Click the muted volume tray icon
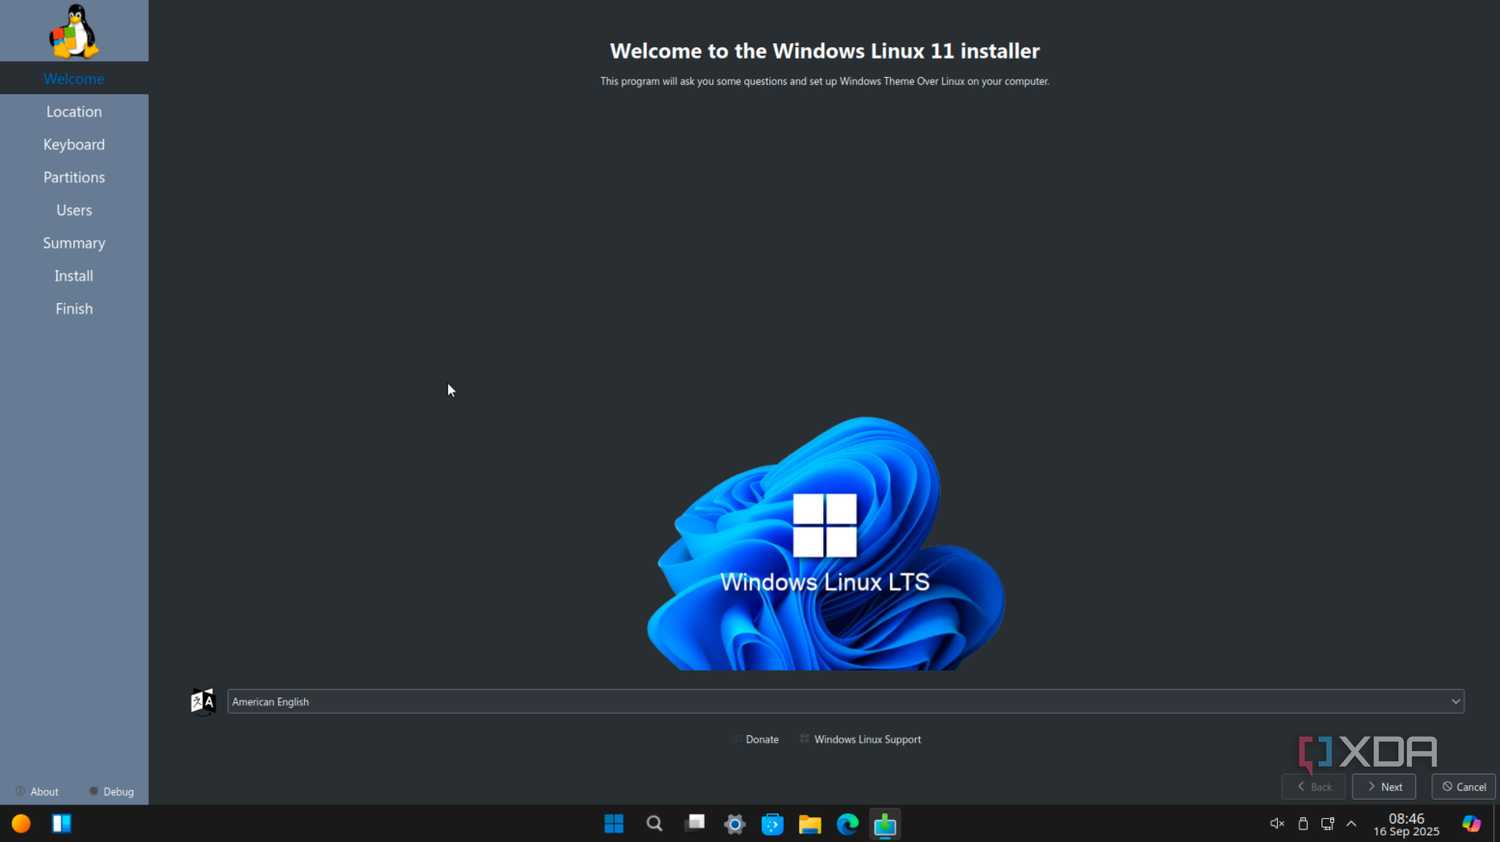The image size is (1500, 842). (1277, 824)
